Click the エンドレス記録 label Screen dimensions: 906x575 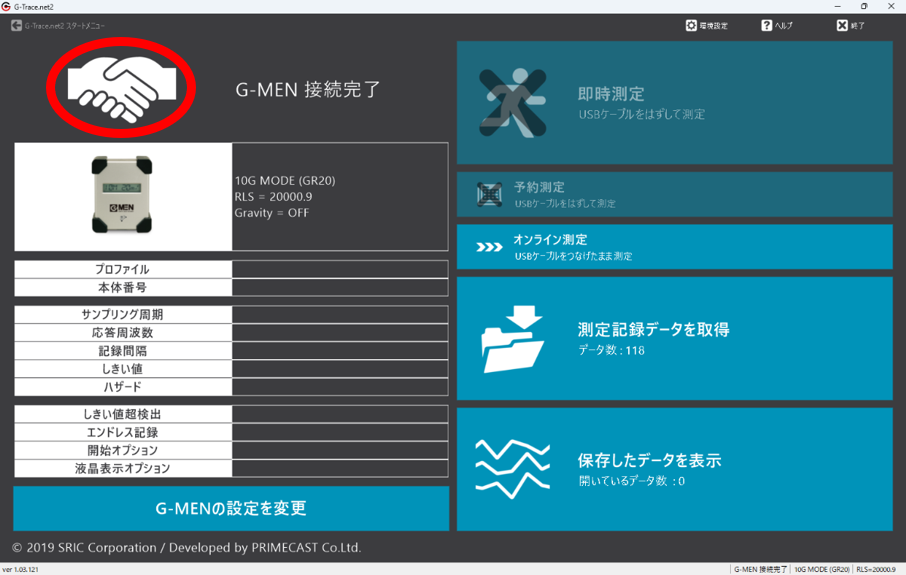point(122,432)
